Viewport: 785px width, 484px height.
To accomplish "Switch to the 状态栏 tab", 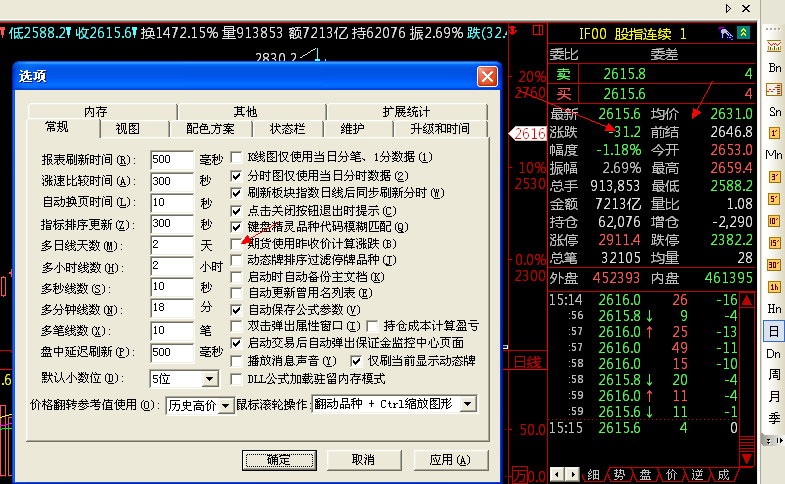I will 287,129.
